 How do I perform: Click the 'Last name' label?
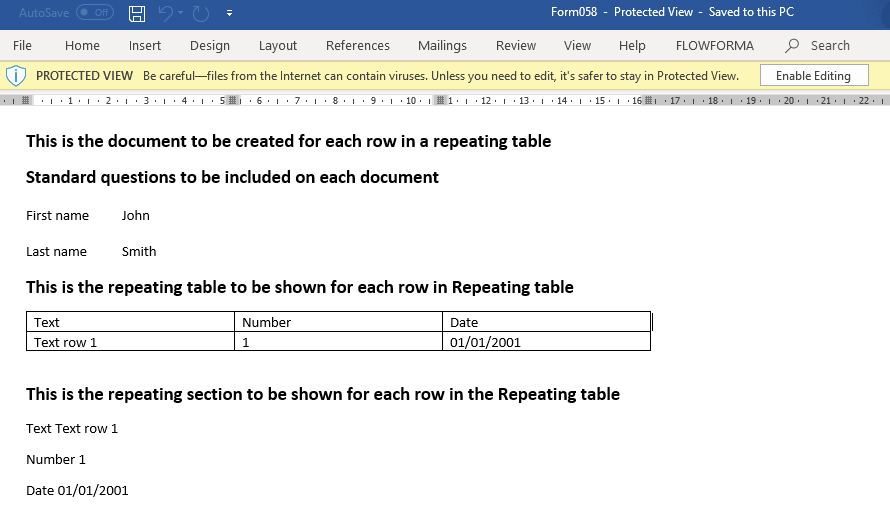tap(56, 251)
